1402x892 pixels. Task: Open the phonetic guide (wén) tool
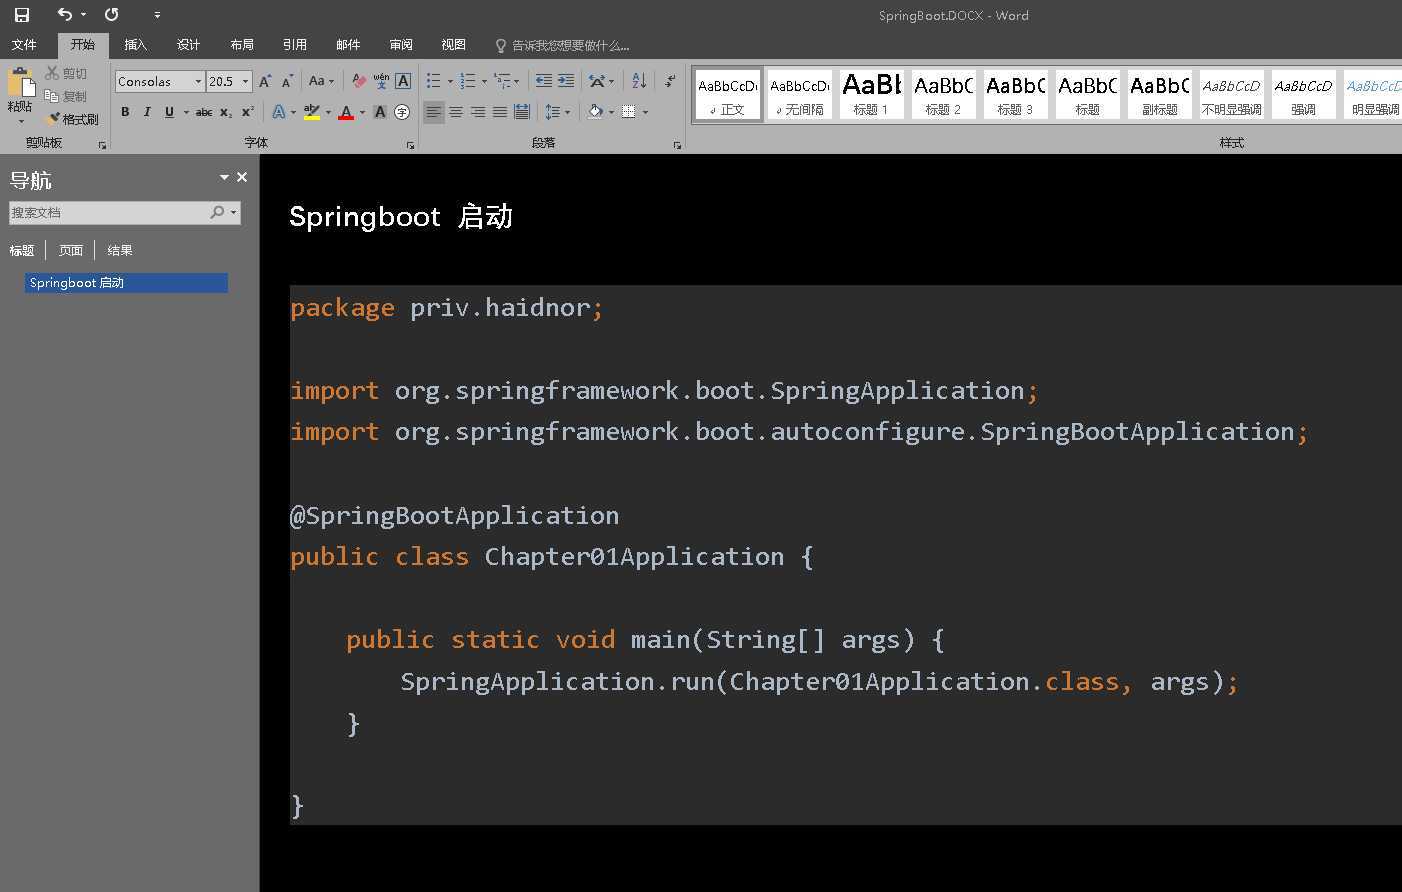click(x=381, y=82)
